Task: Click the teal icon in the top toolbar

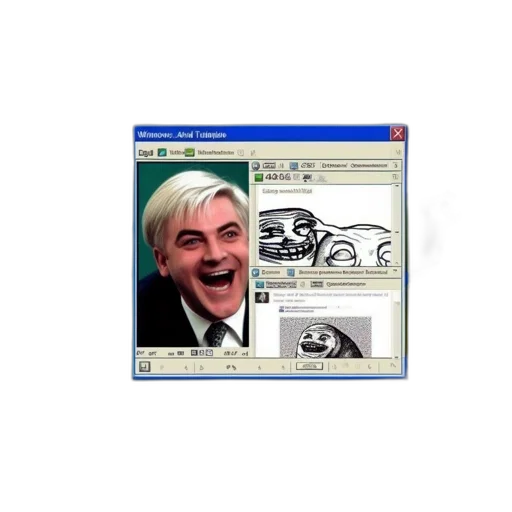Action: coord(162,152)
